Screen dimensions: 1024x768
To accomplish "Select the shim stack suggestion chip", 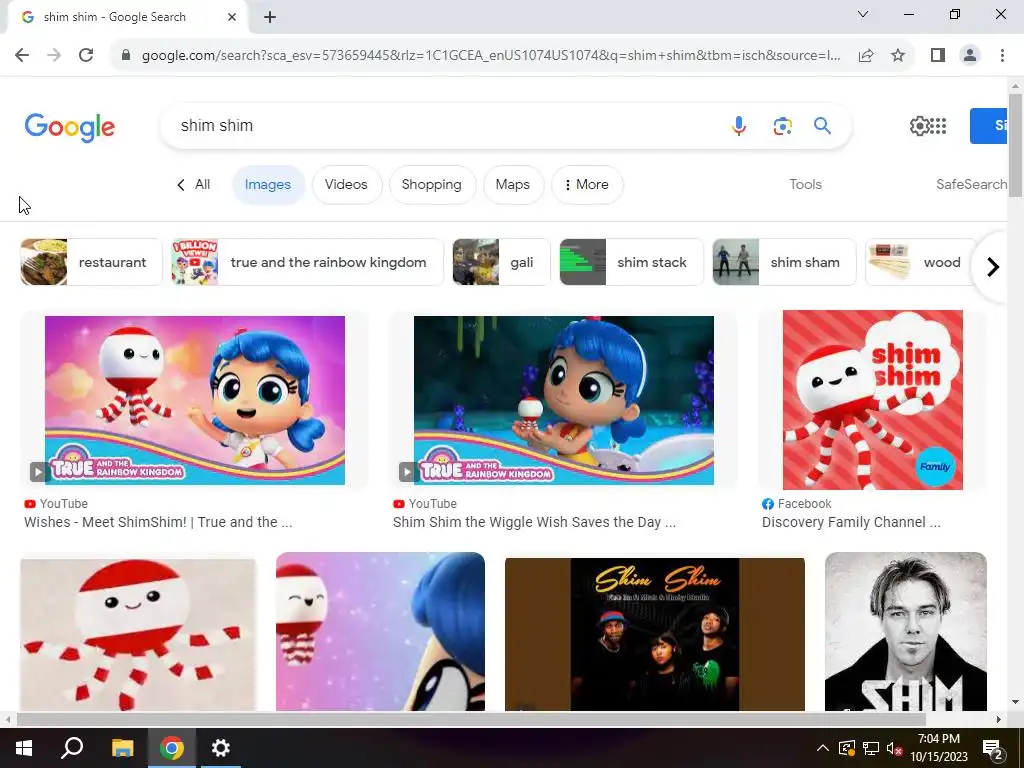I will (x=631, y=262).
